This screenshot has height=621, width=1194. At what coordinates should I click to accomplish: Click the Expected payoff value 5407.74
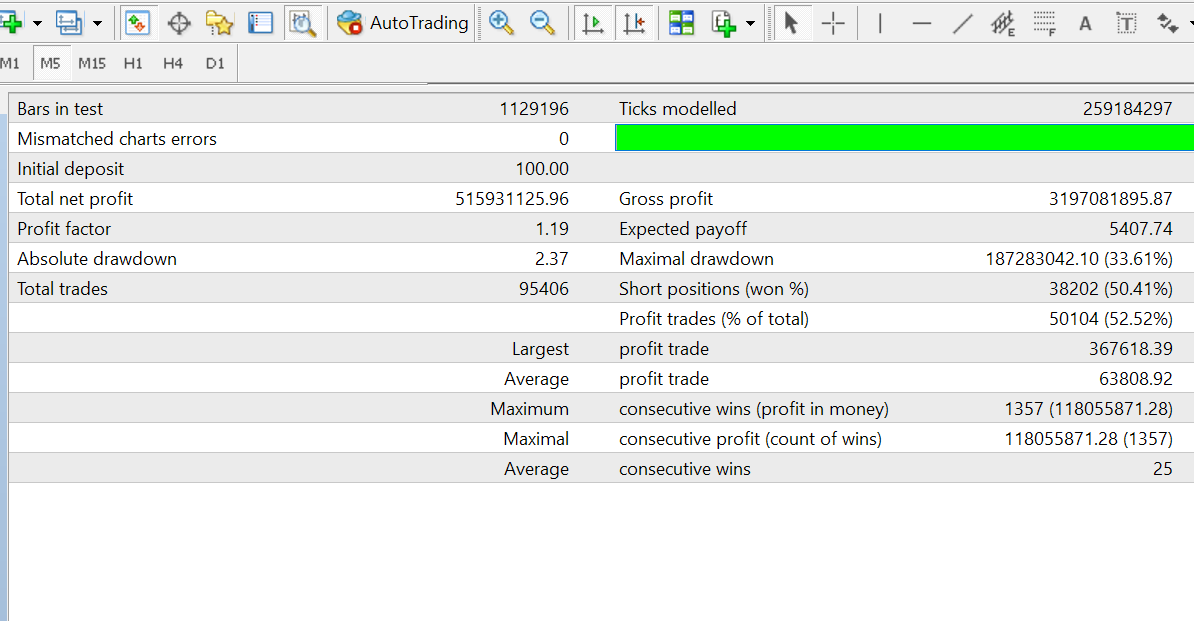click(1141, 229)
